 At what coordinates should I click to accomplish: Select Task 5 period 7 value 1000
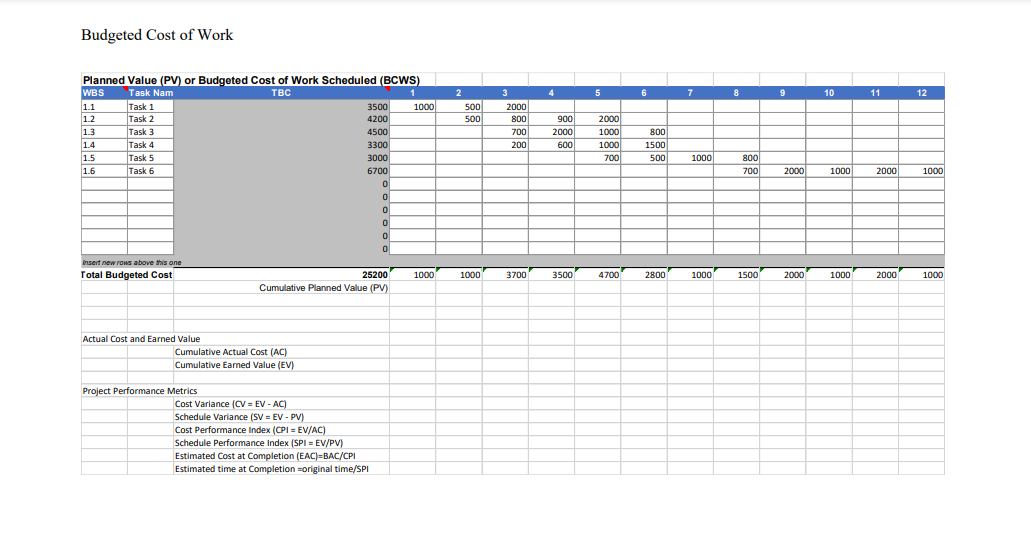coord(690,158)
